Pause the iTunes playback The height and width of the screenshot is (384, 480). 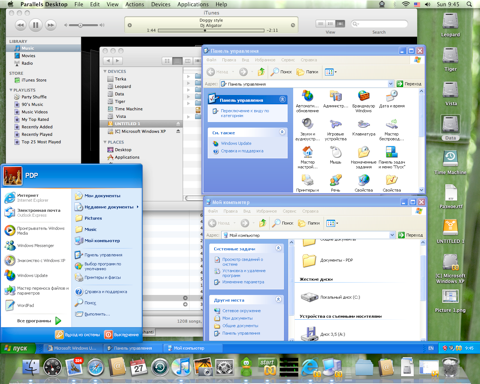(35, 25)
